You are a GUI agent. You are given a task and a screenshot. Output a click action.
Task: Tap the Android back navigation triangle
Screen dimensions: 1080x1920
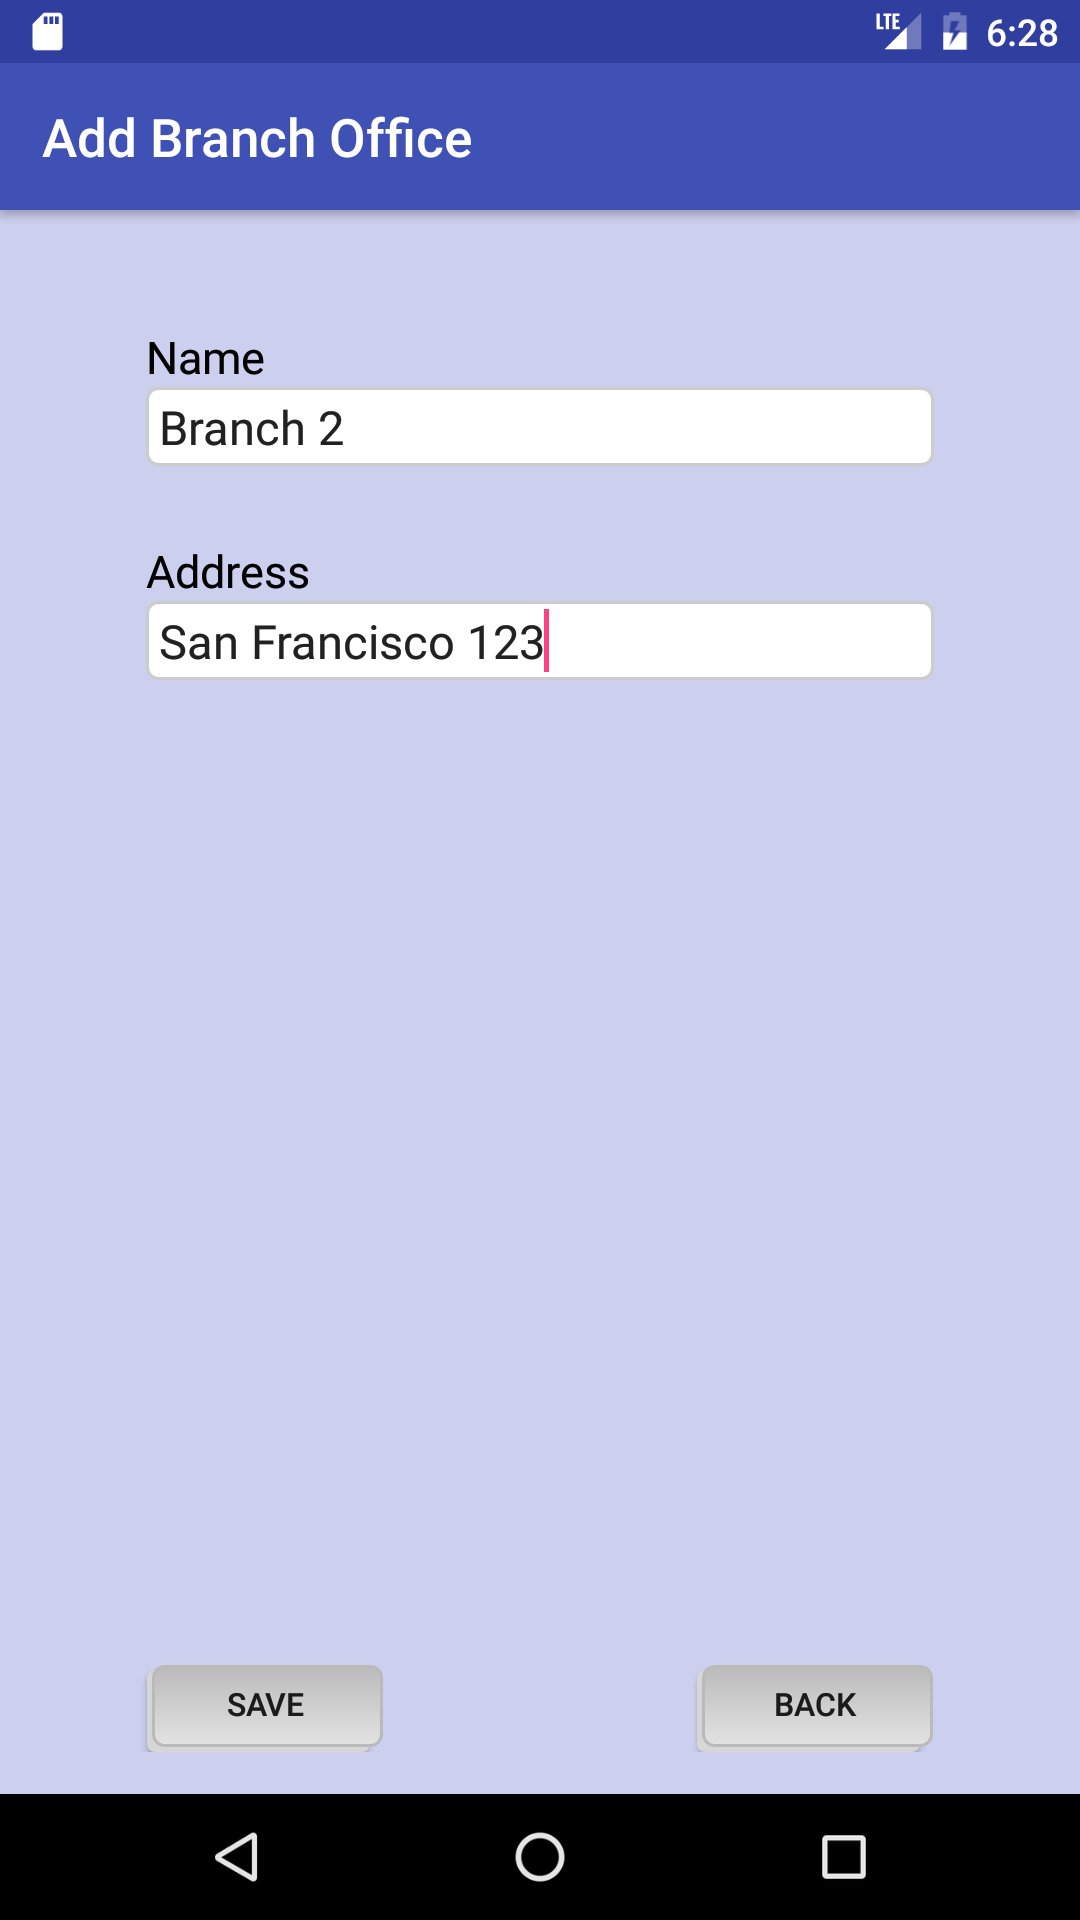[238, 1857]
